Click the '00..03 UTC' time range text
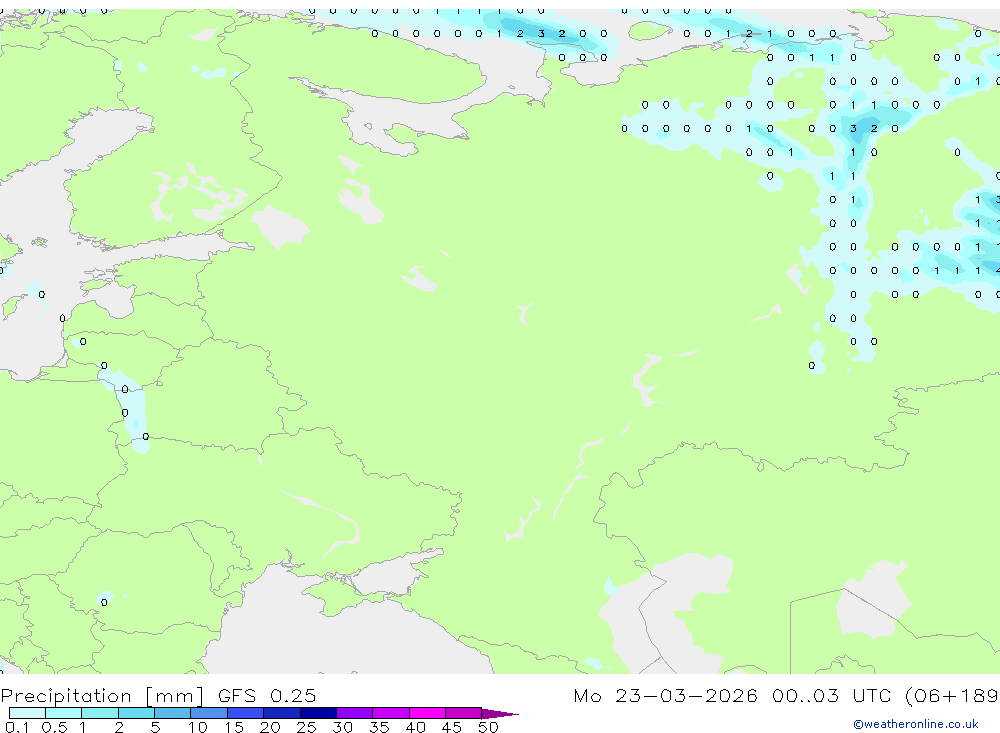Image resolution: width=1000 pixels, height=733 pixels. [x=833, y=695]
